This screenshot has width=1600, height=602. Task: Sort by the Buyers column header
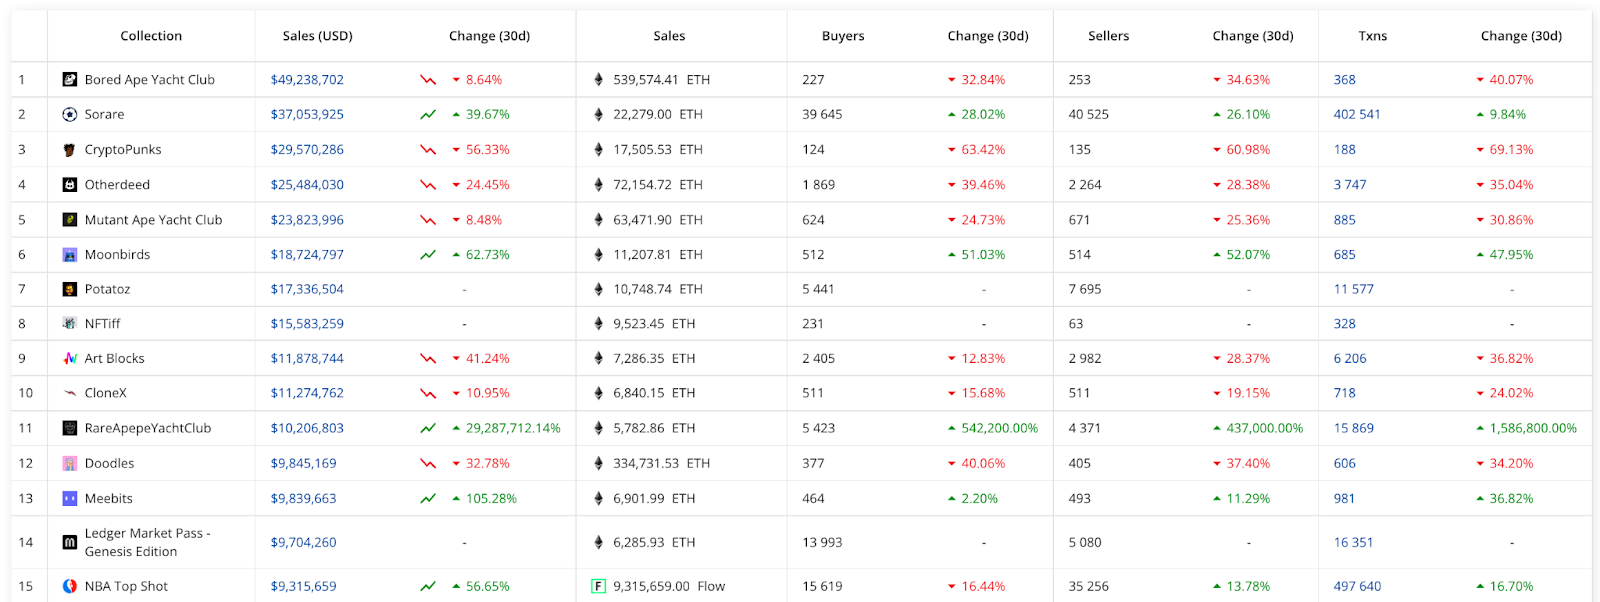click(843, 36)
